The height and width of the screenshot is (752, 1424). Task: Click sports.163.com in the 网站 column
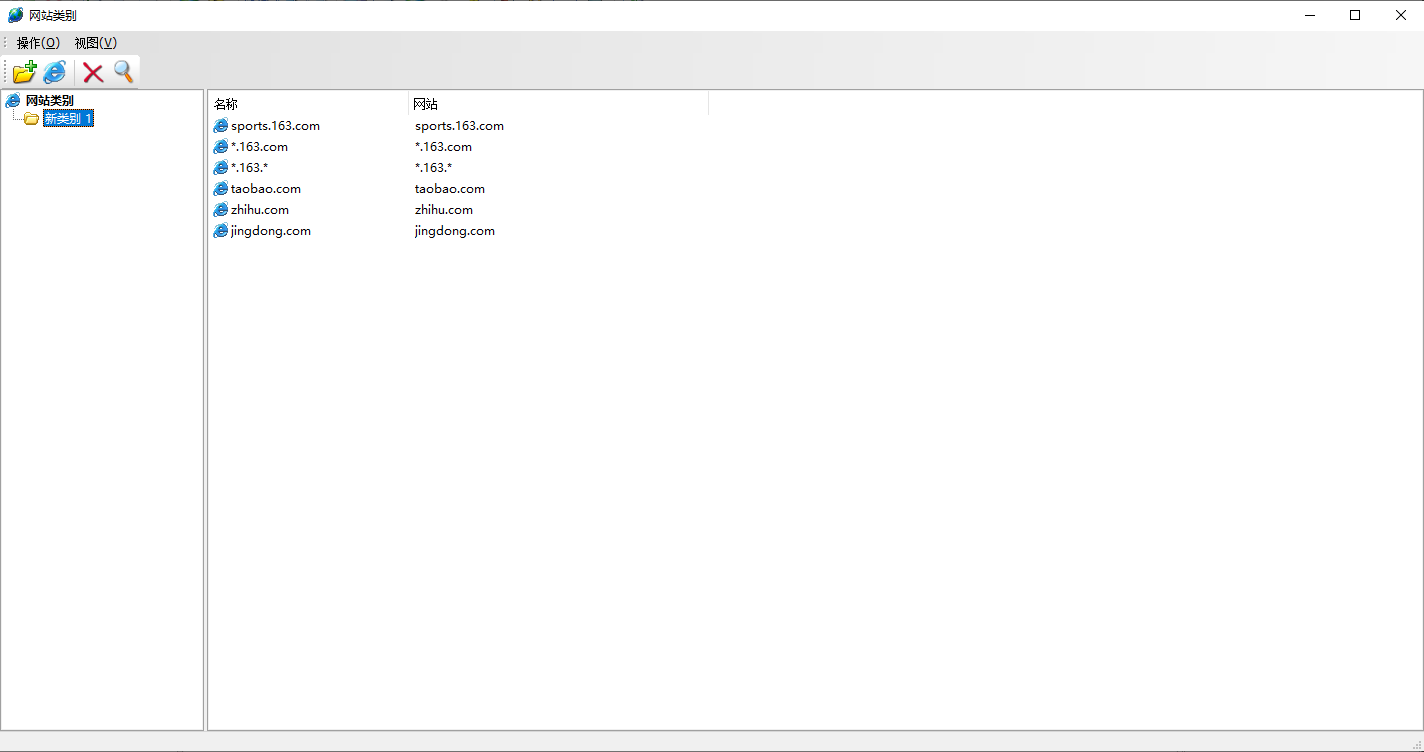click(459, 126)
